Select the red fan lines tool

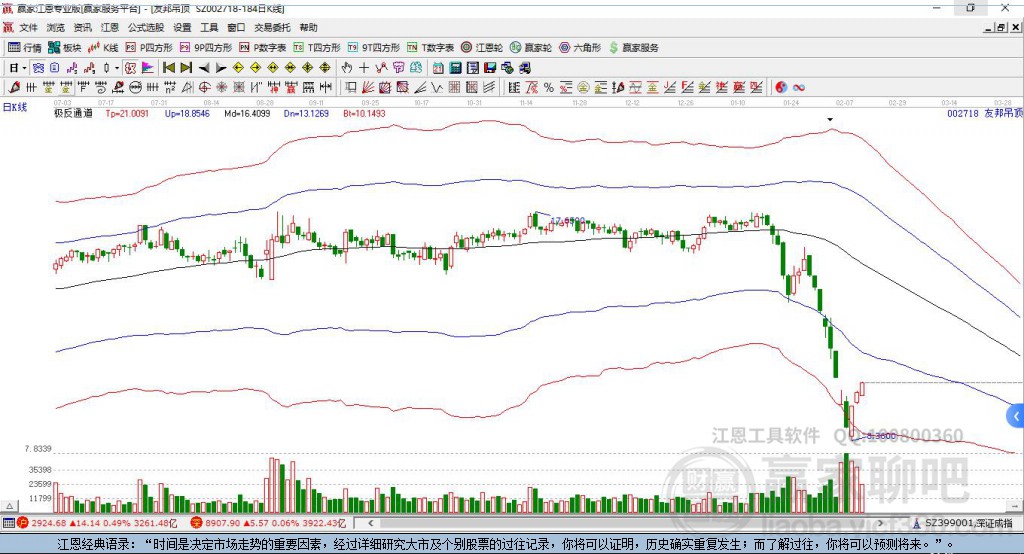click(x=367, y=87)
